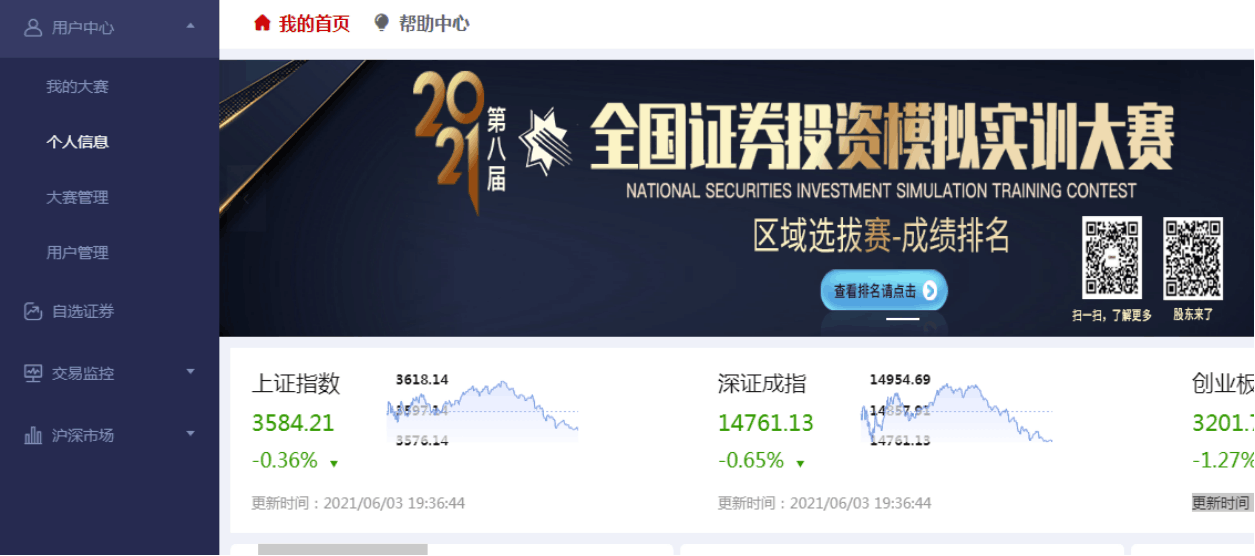Click the 深证成指 mini trend chart

click(956, 410)
